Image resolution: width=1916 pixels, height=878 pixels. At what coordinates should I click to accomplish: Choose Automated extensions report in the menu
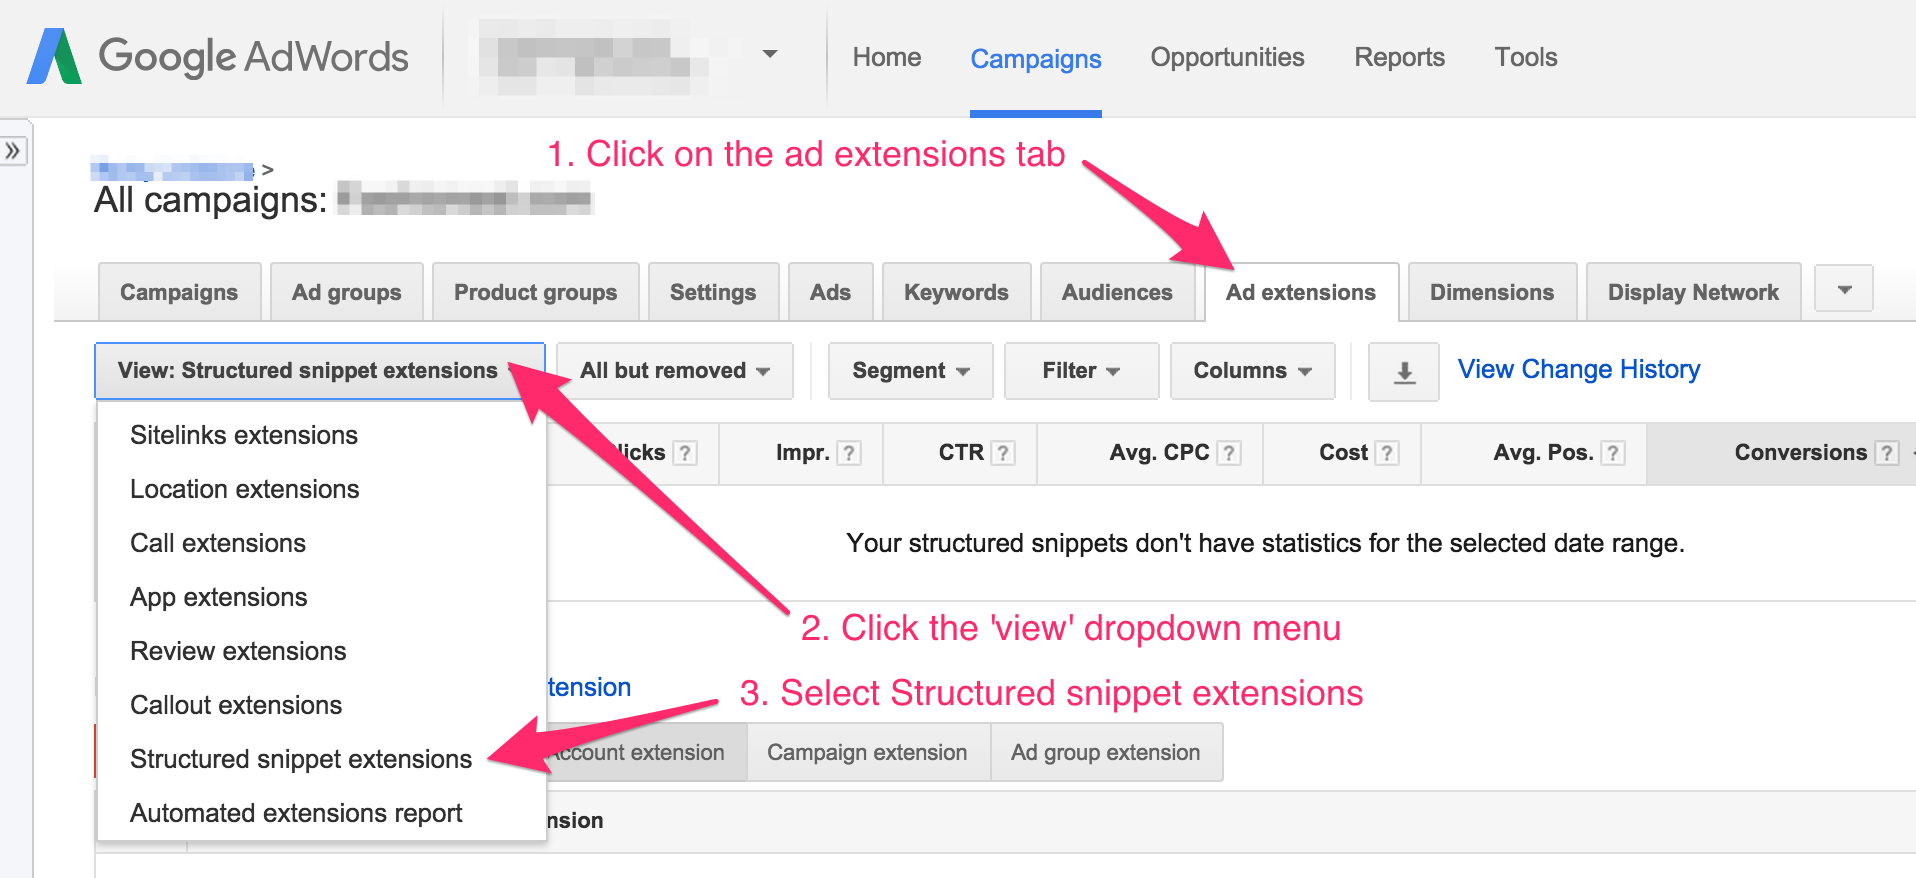pyautogui.click(x=296, y=813)
